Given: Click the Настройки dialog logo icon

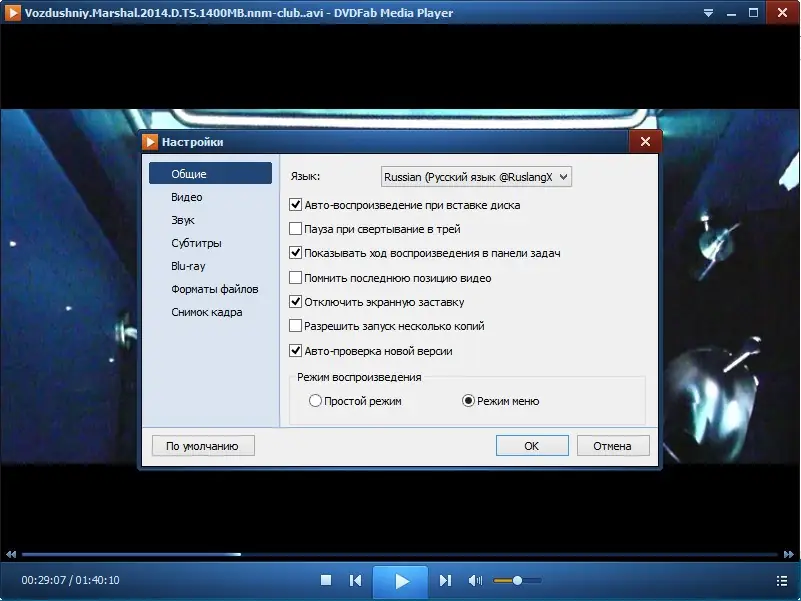Looking at the screenshot, I should coord(150,142).
